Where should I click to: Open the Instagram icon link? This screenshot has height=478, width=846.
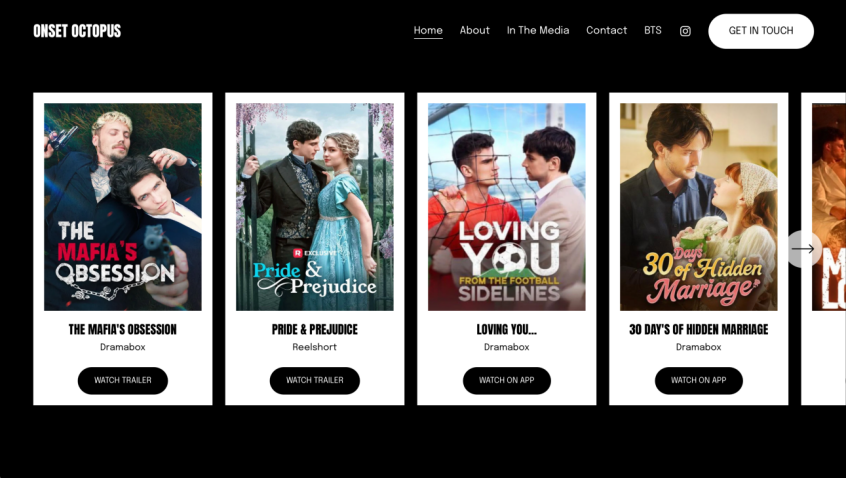685,31
